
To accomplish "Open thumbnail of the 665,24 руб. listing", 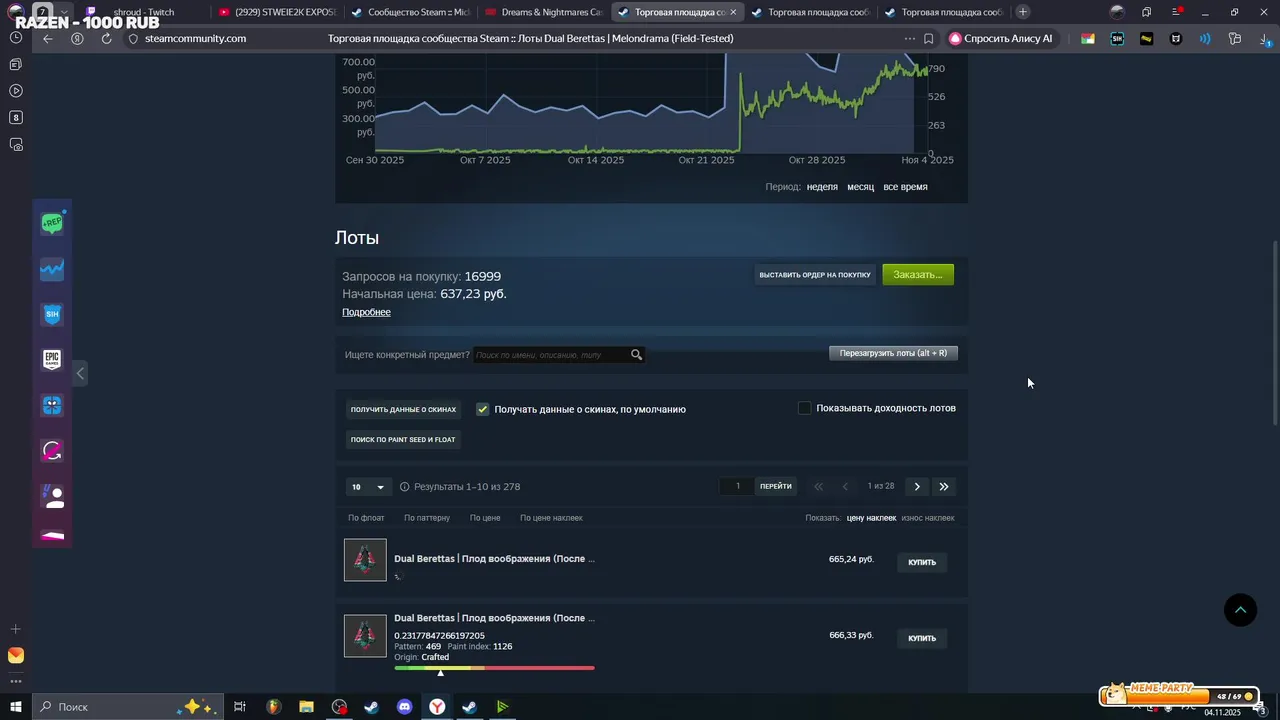I will tap(365, 560).
